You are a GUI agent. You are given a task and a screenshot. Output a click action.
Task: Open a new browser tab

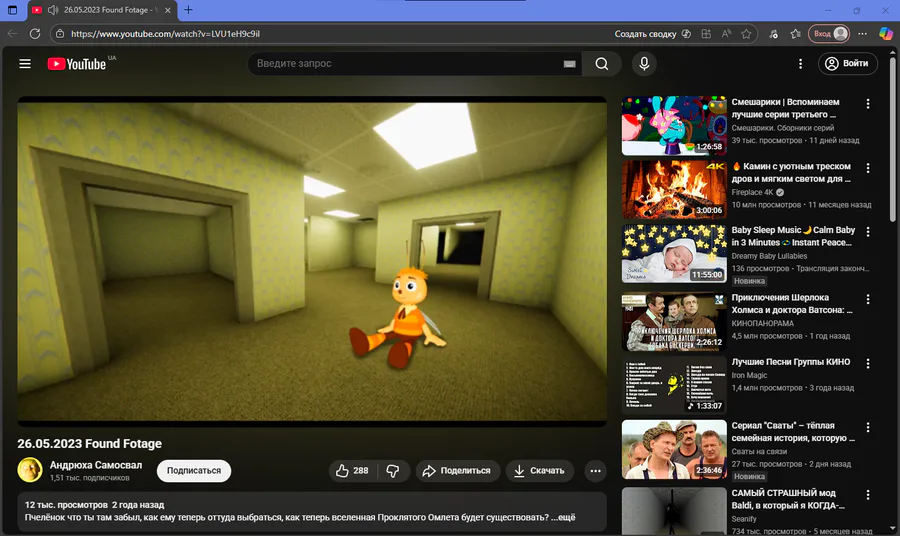click(x=188, y=10)
